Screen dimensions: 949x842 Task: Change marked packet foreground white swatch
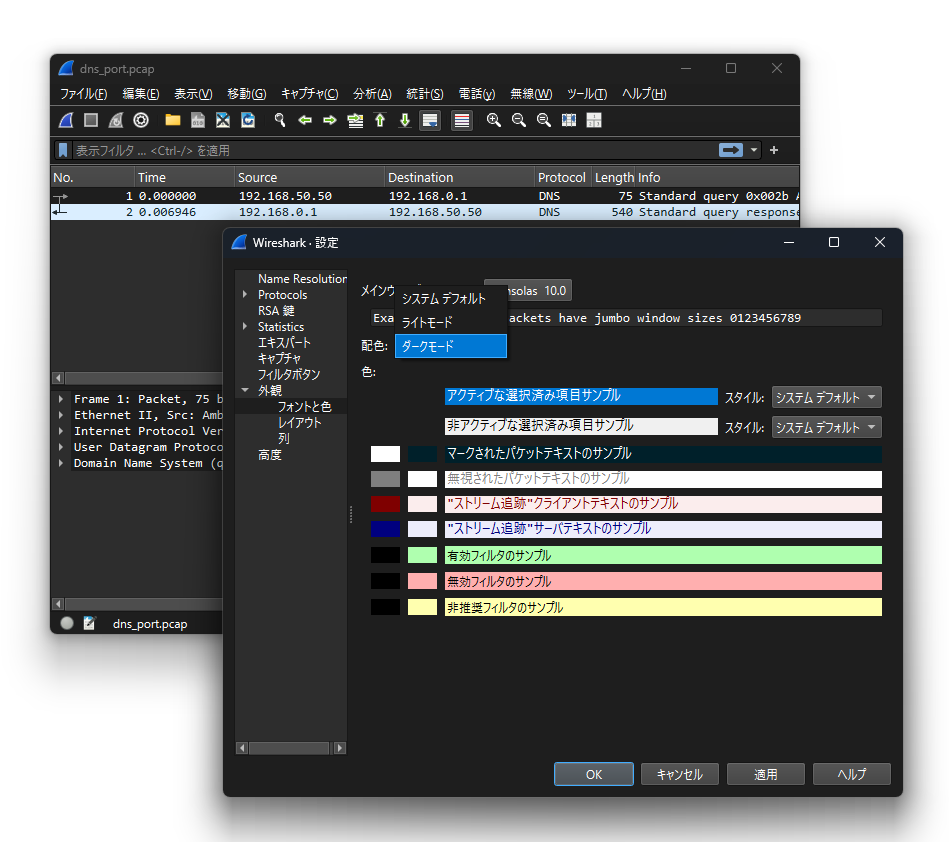pos(386,454)
